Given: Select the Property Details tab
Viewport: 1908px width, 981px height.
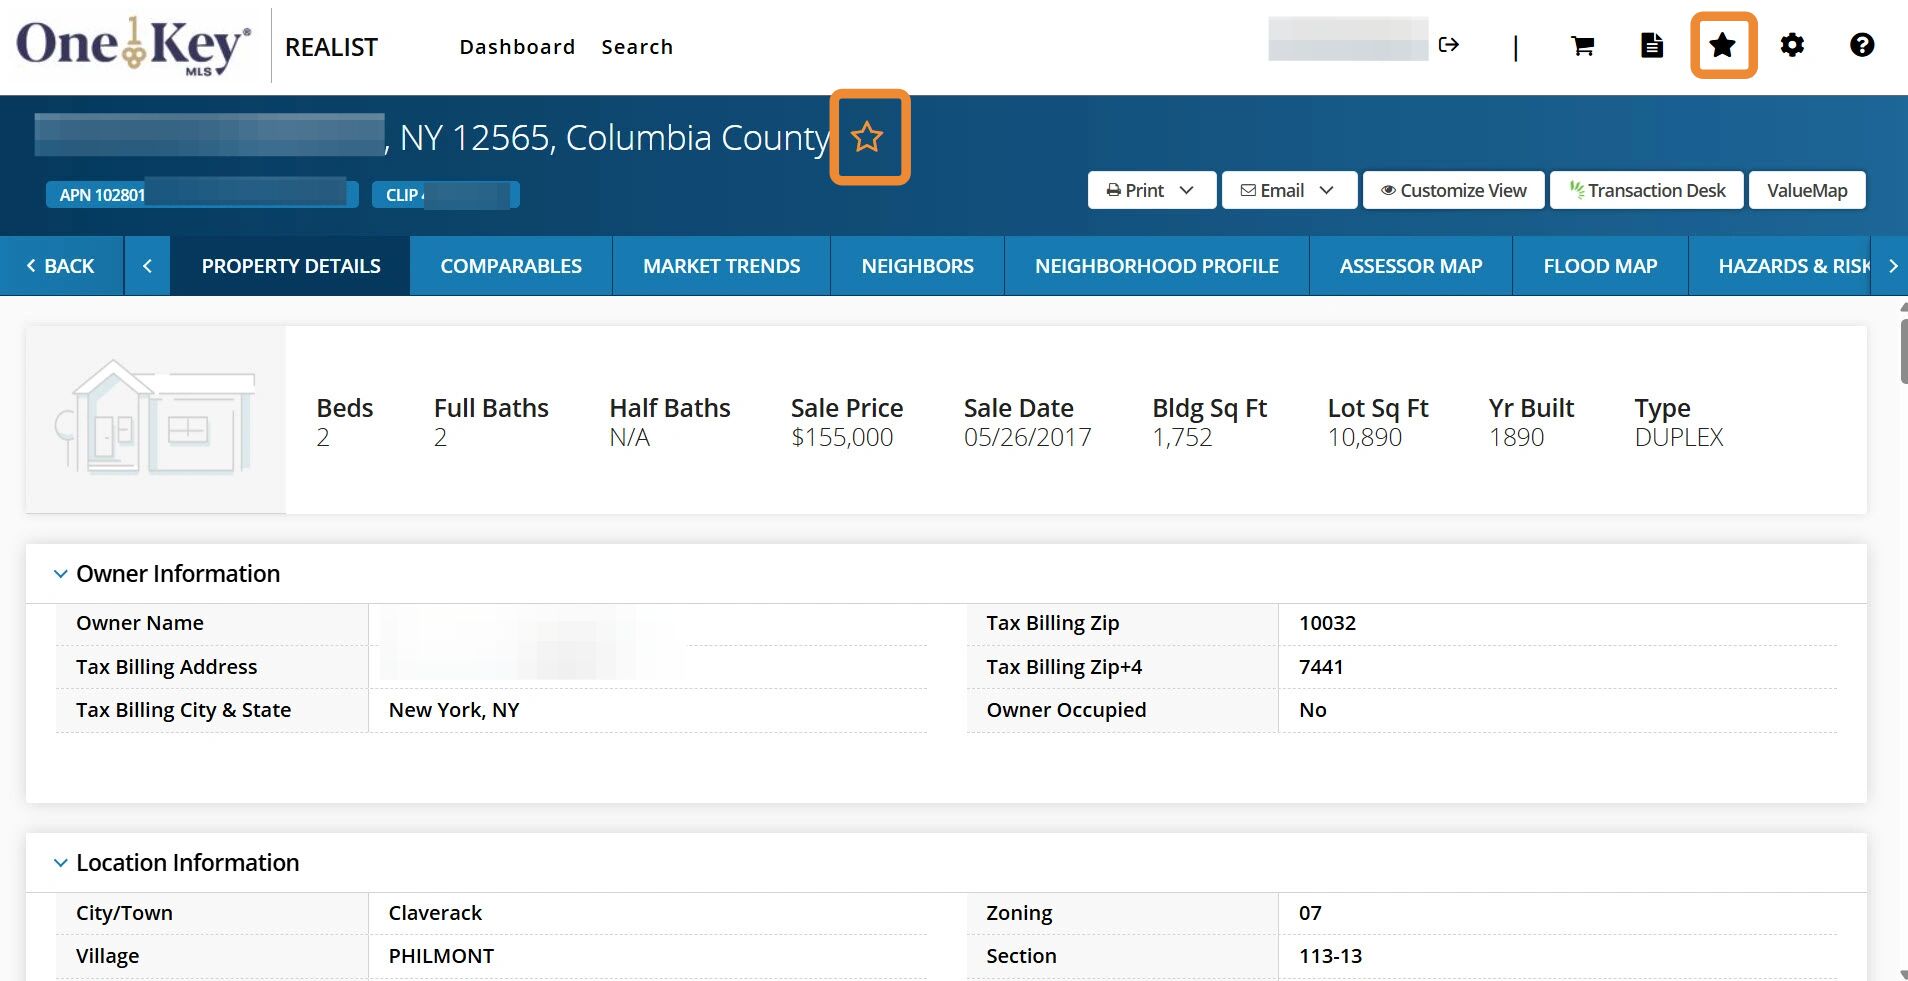Looking at the screenshot, I should pyautogui.click(x=291, y=266).
